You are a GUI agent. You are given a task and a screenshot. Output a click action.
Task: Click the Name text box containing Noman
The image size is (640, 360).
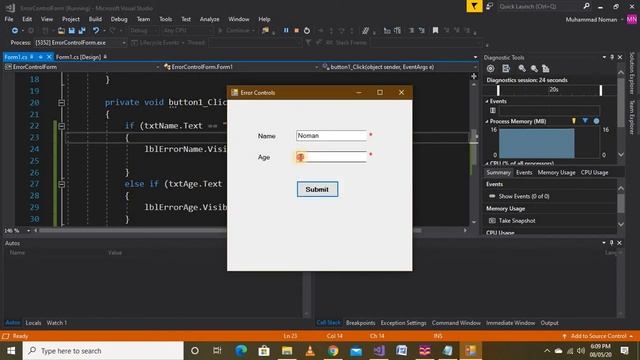331,136
